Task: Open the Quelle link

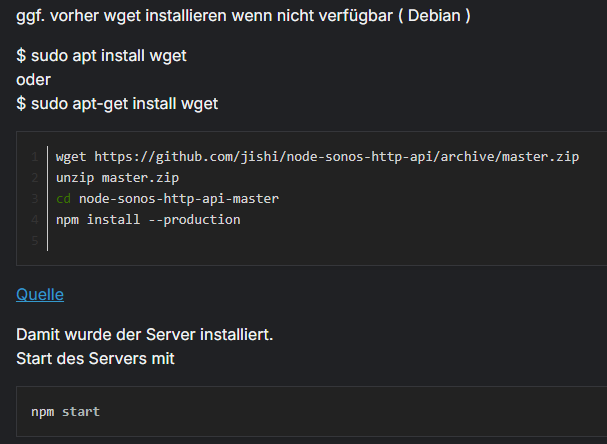Action: [40, 294]
